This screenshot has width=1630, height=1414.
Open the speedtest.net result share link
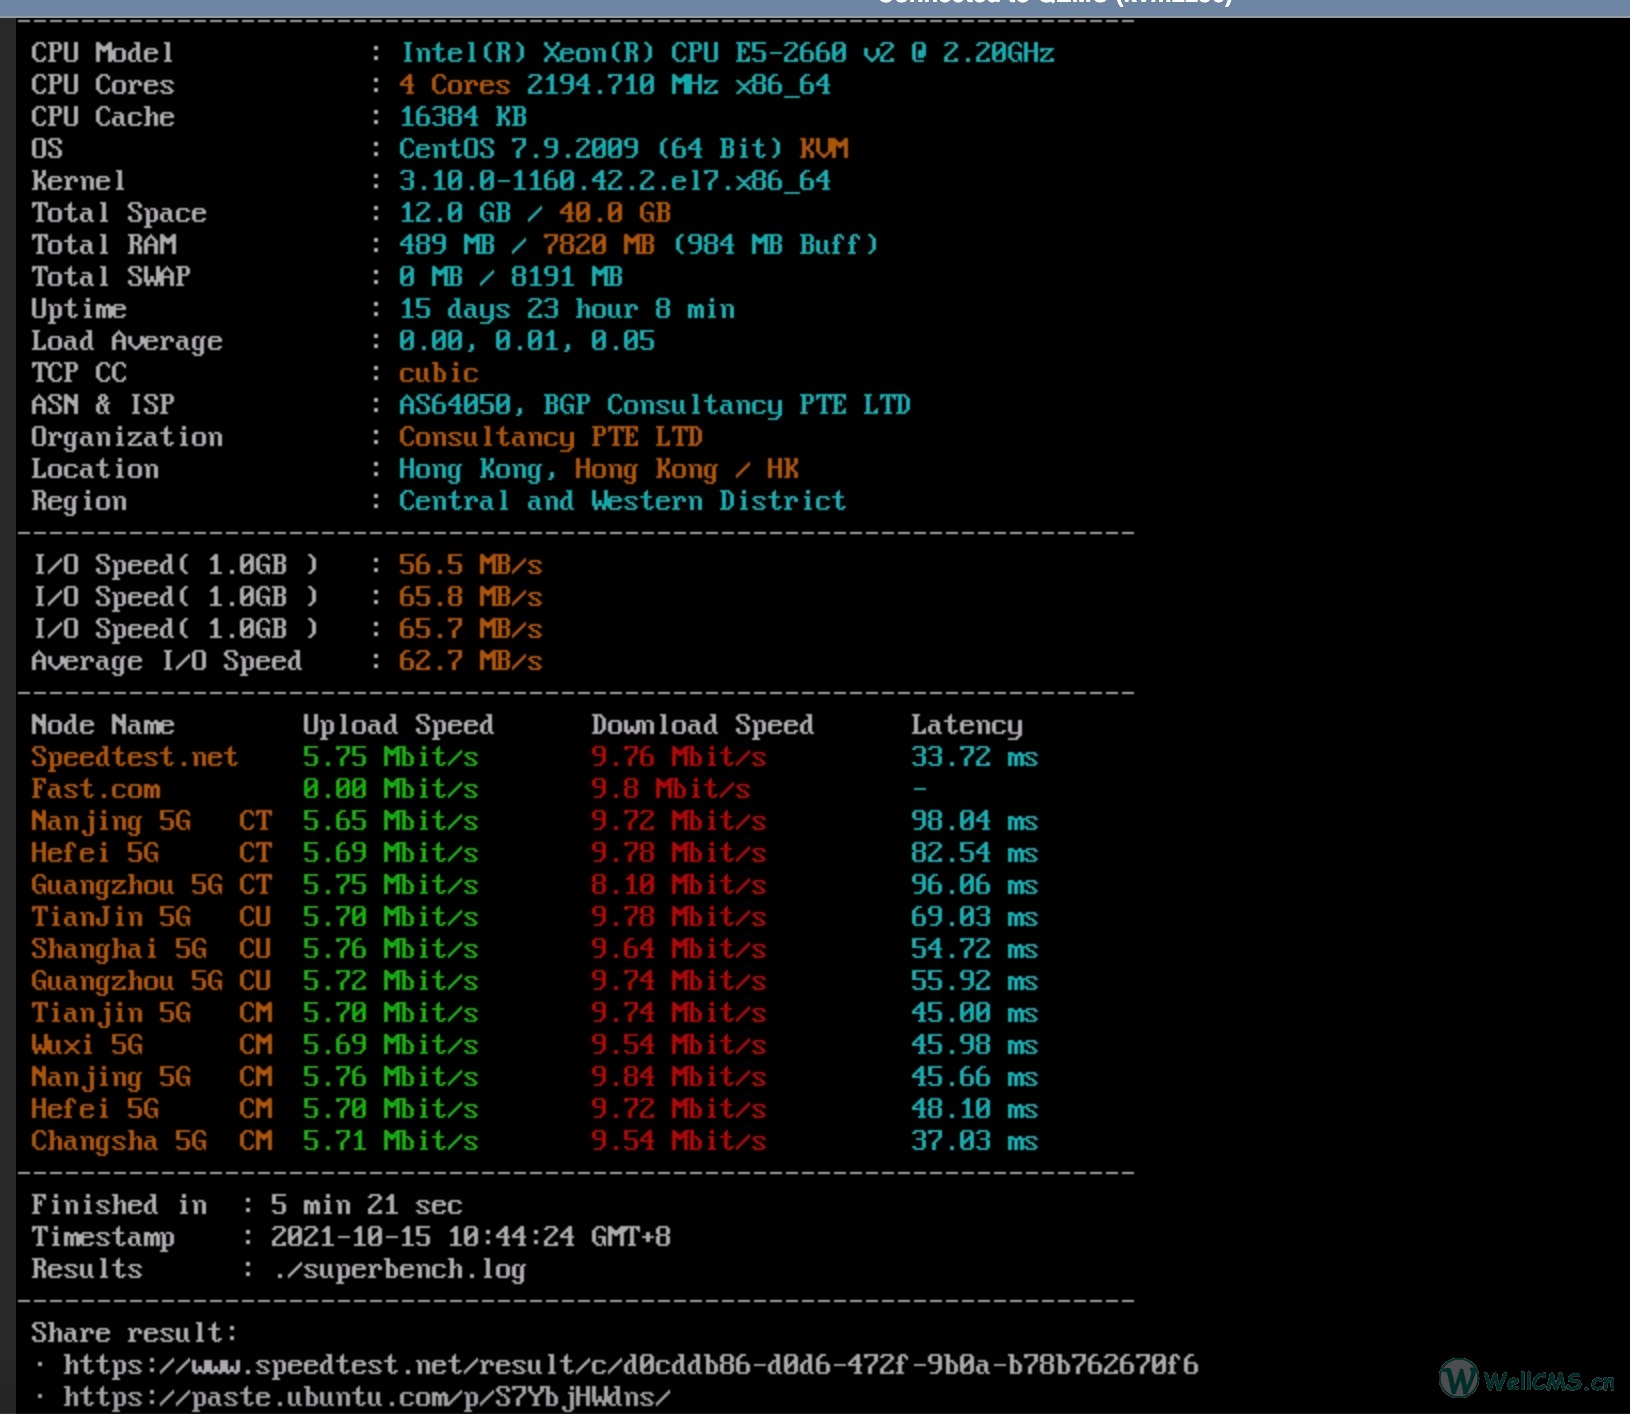coord(630,1365)
